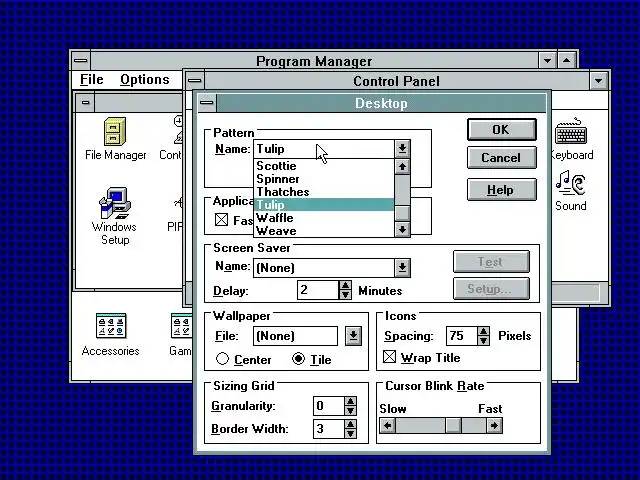Image resolution: width=640 pixels, height=480 pixels.
Task: Decrease Screen Saver Delay with down arrow
Action: coord(345,294)
